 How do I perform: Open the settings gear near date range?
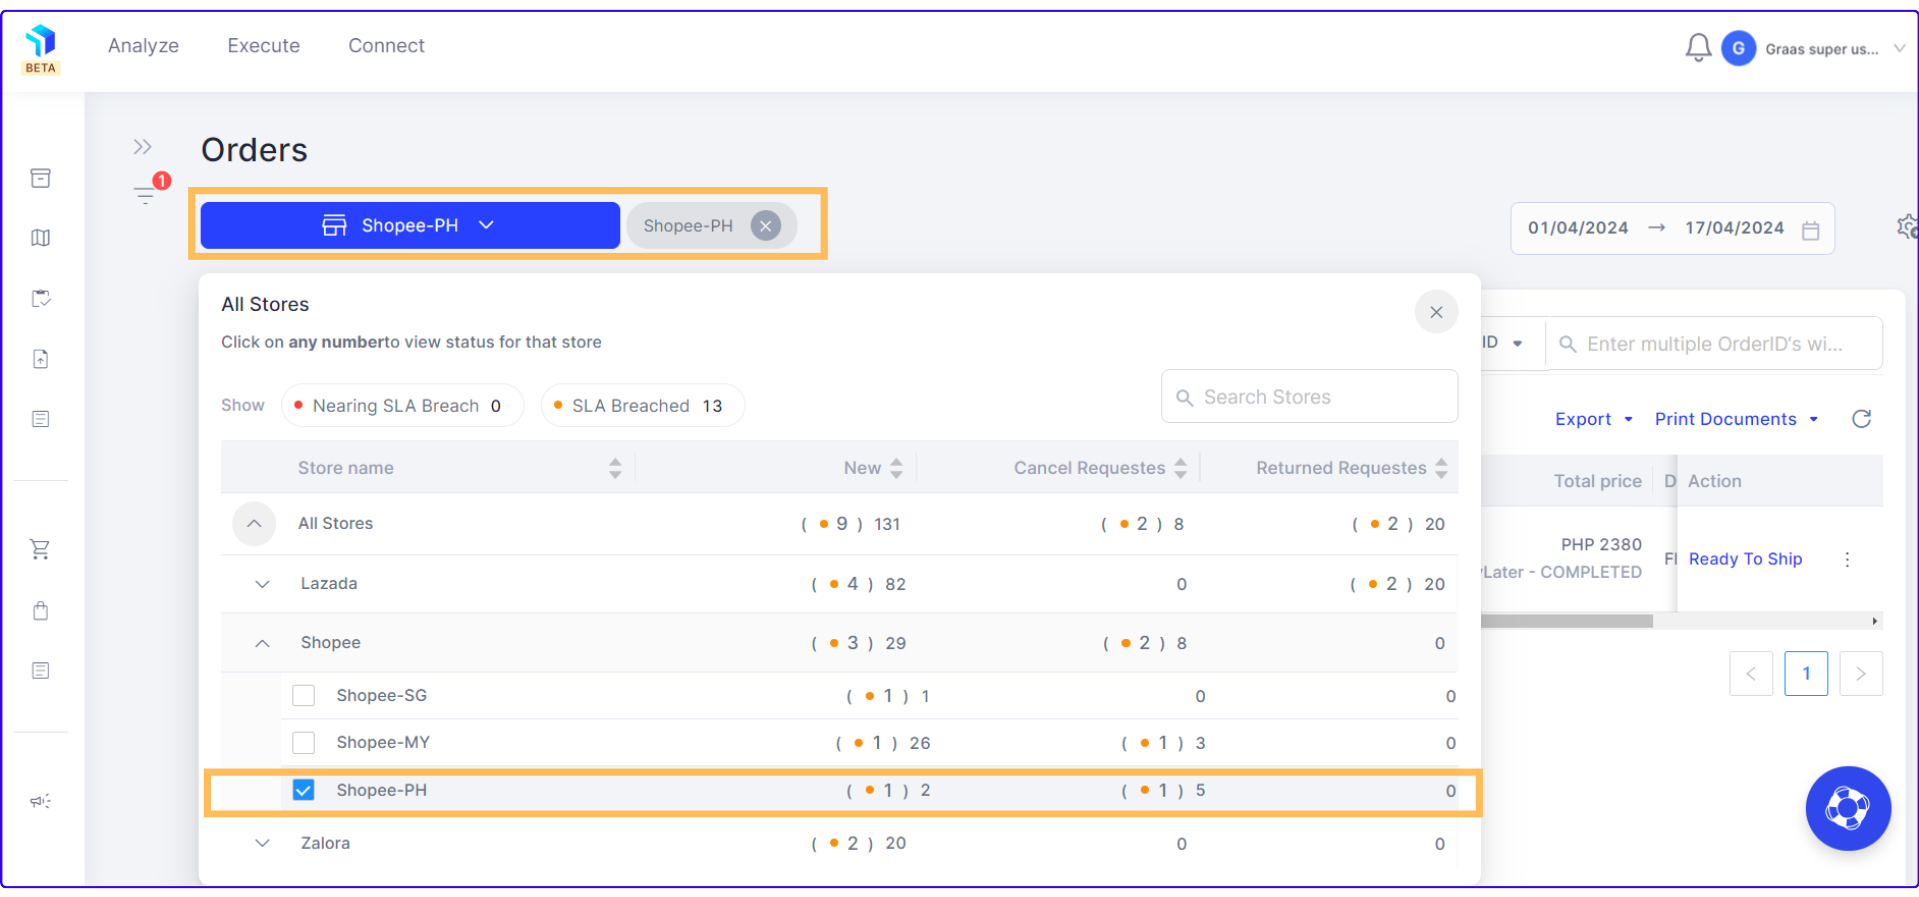(1907, 227)
